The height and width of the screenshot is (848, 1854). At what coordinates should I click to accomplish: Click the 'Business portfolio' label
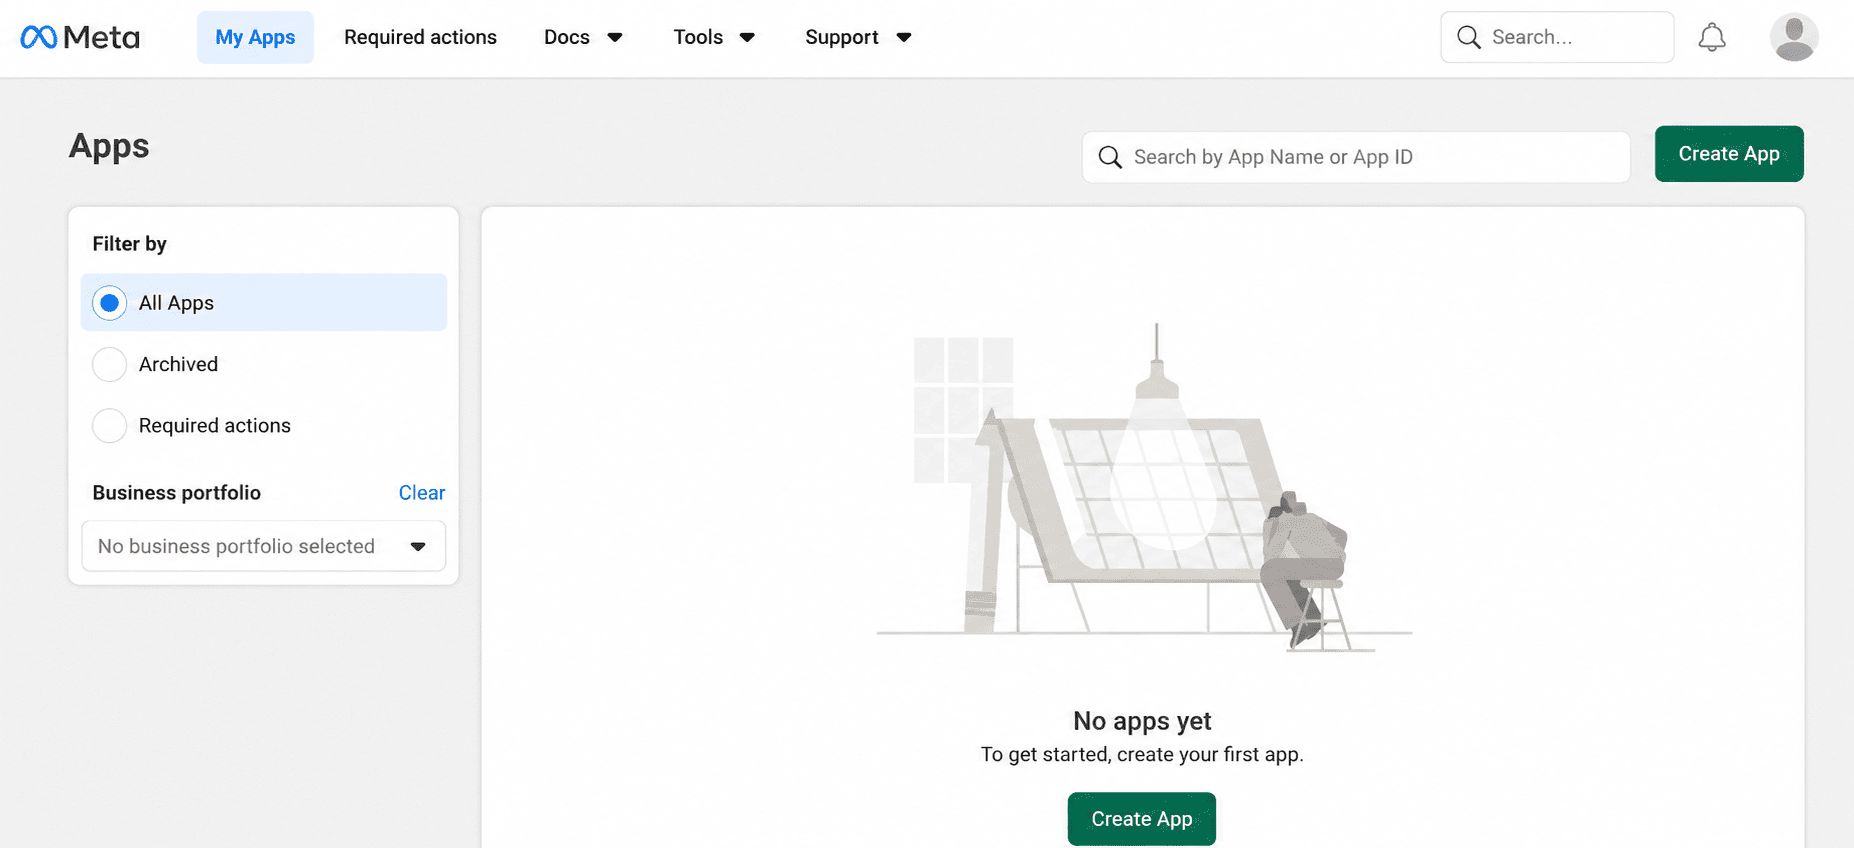176,492
